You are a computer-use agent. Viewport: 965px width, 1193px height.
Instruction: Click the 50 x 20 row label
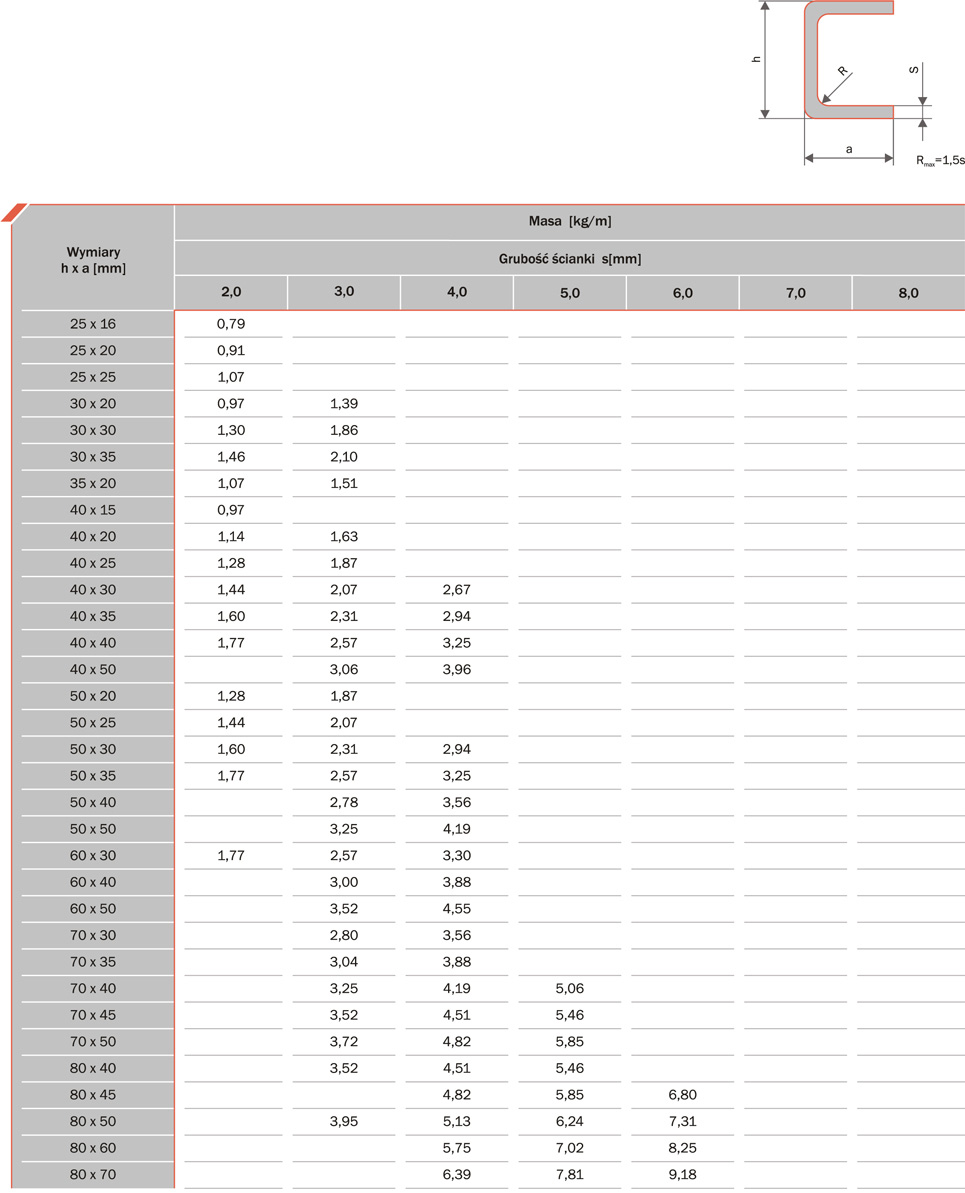[93, 696]
